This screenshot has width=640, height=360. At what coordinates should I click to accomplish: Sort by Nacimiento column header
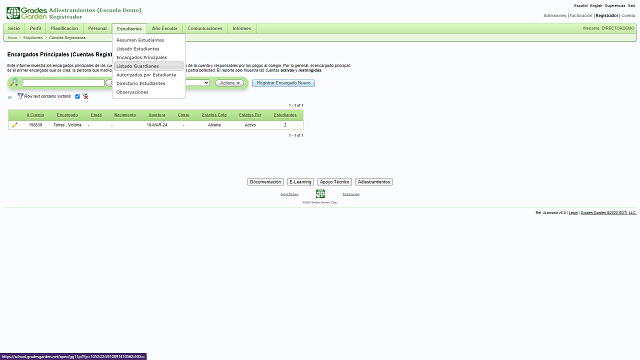(125, 115)
